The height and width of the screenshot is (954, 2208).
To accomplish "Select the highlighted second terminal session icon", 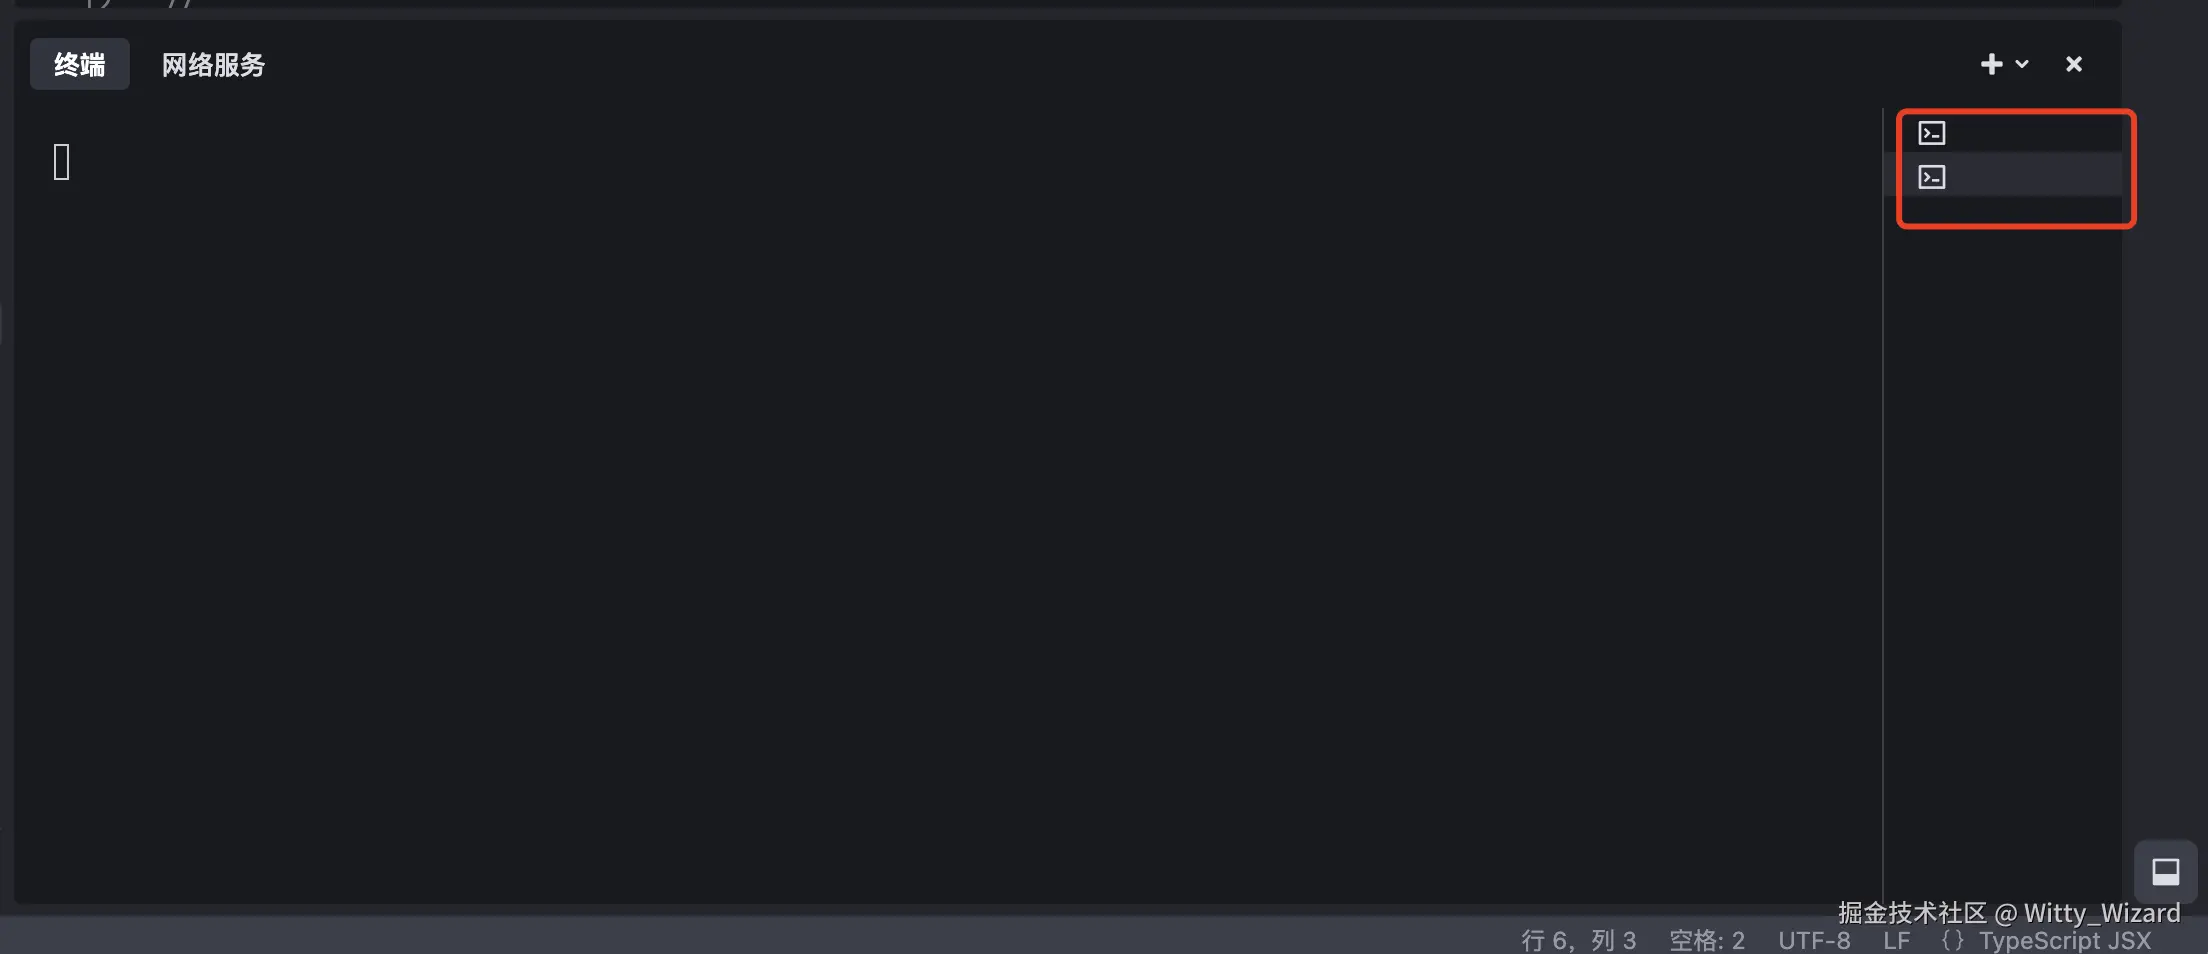I will [1932, 177].
